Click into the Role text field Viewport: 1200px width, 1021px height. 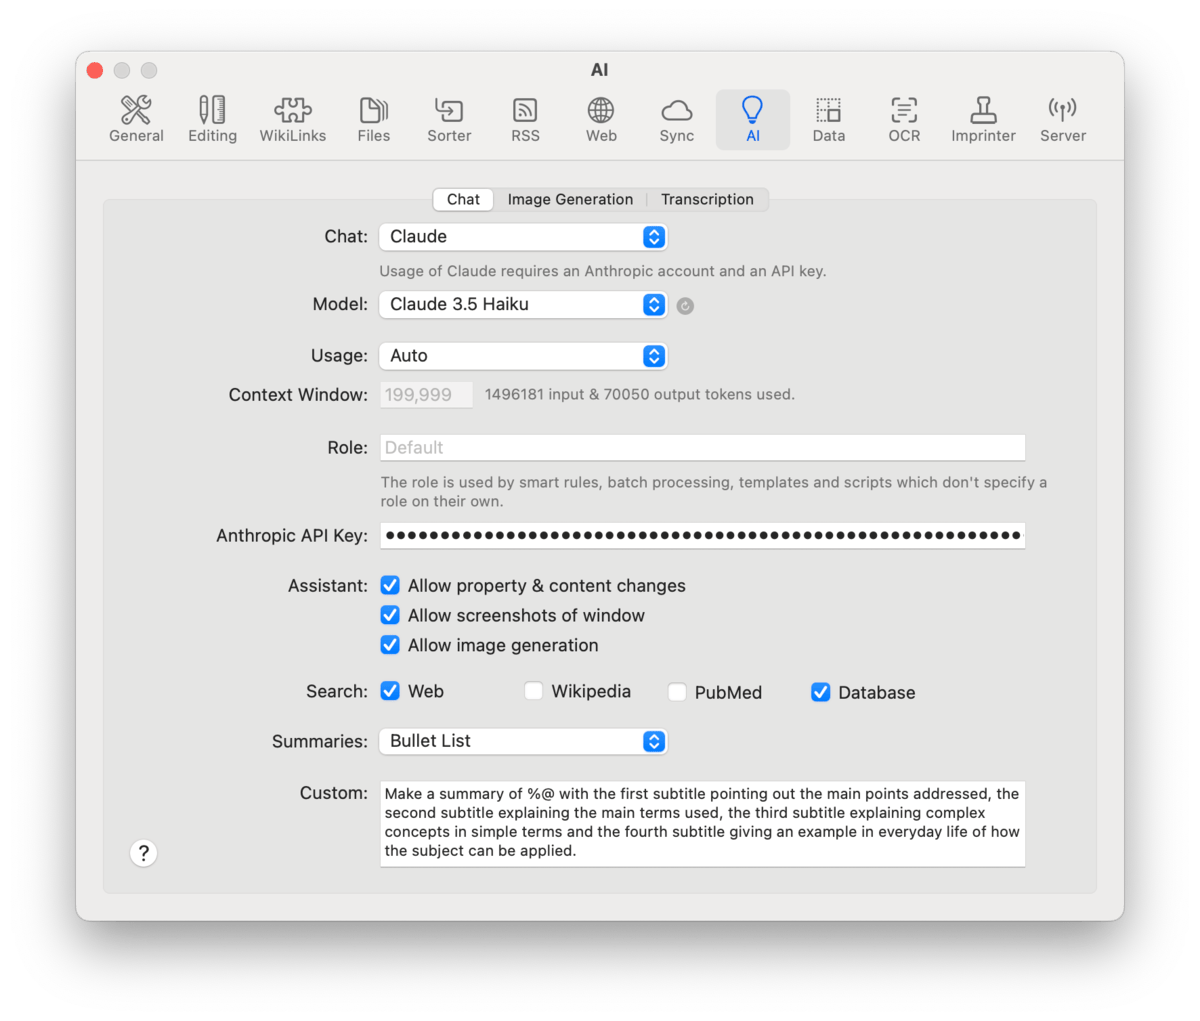[x=702, y=448]
